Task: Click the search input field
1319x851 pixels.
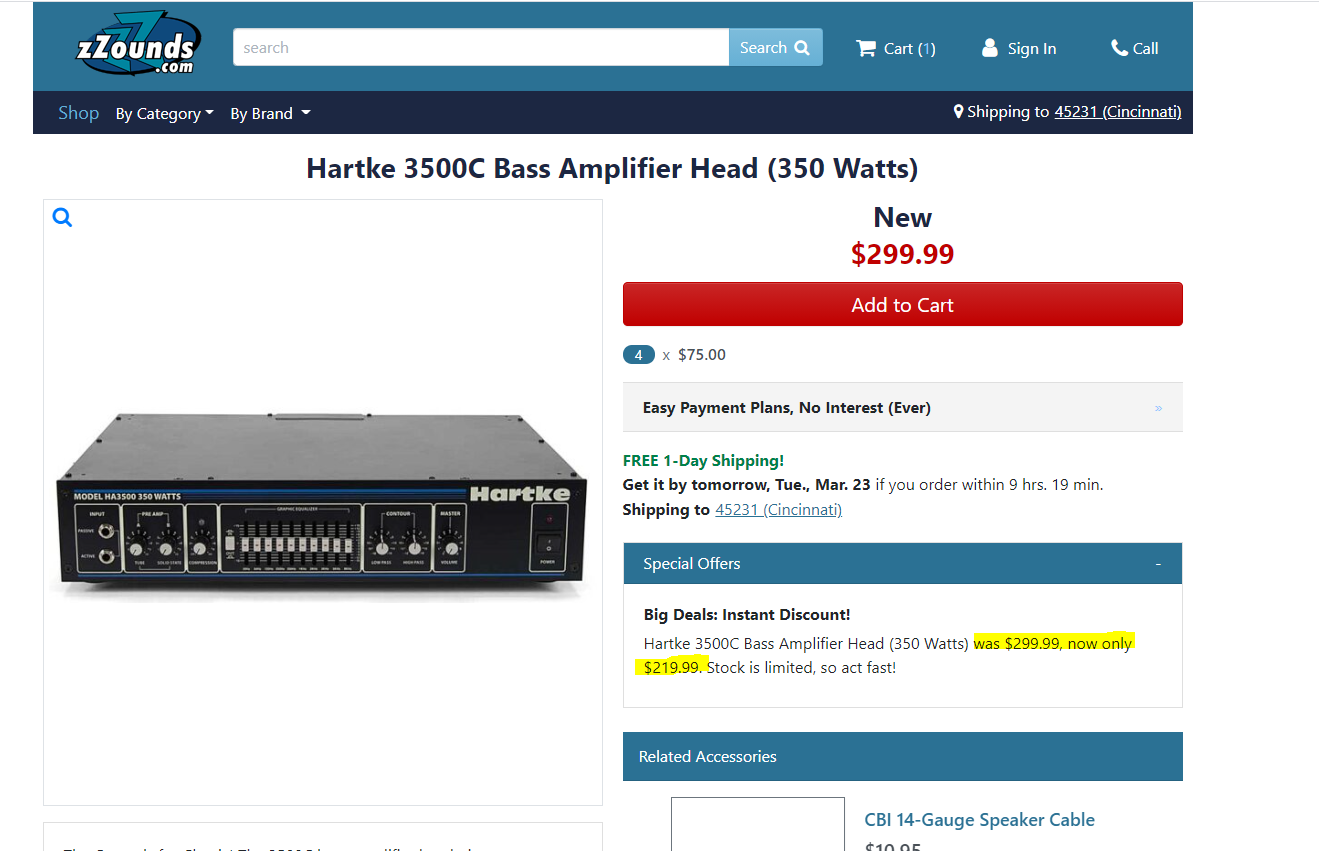Action: (x=481, y=47)
